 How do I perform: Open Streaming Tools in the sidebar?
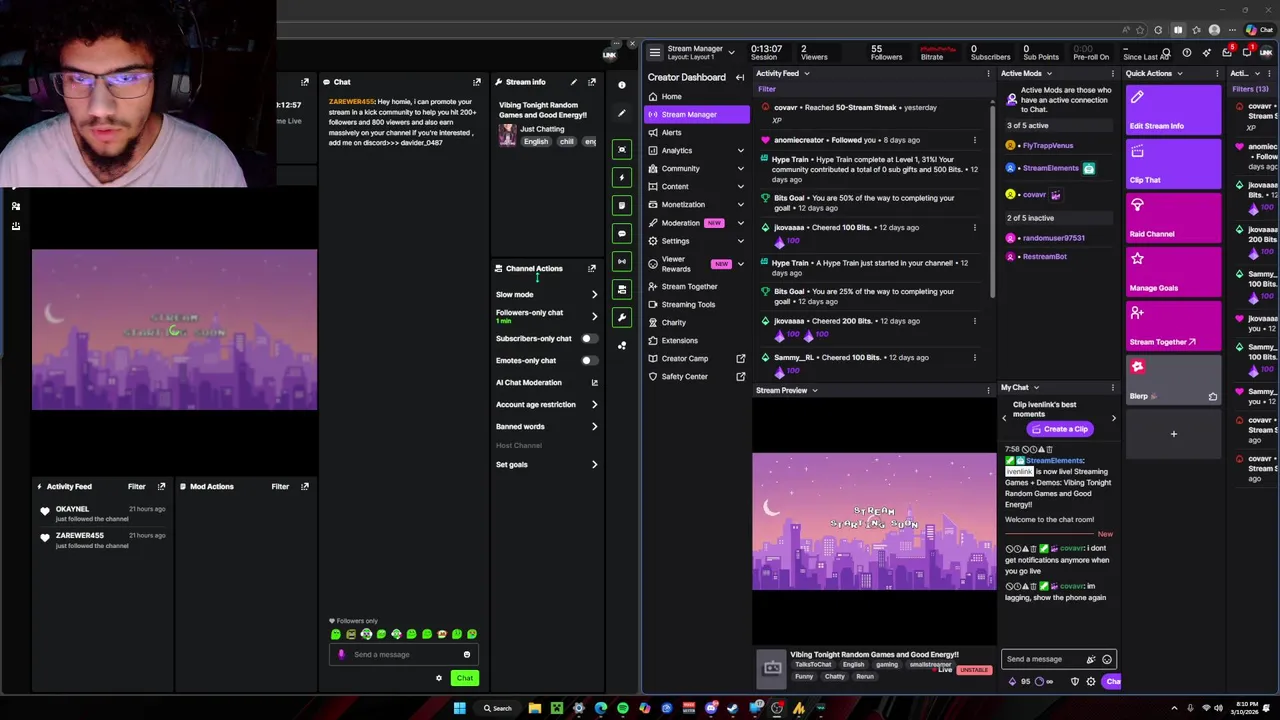click(x=695, y=305)
